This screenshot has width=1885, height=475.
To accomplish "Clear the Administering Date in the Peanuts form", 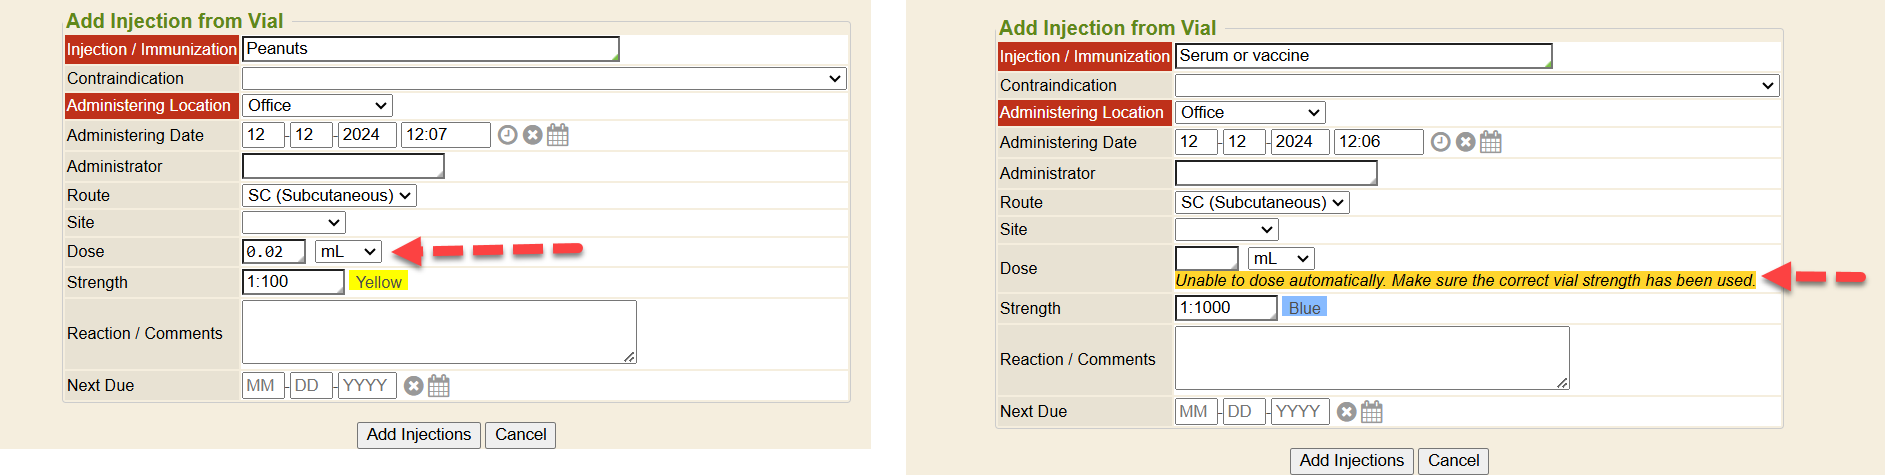I will 533,135.
